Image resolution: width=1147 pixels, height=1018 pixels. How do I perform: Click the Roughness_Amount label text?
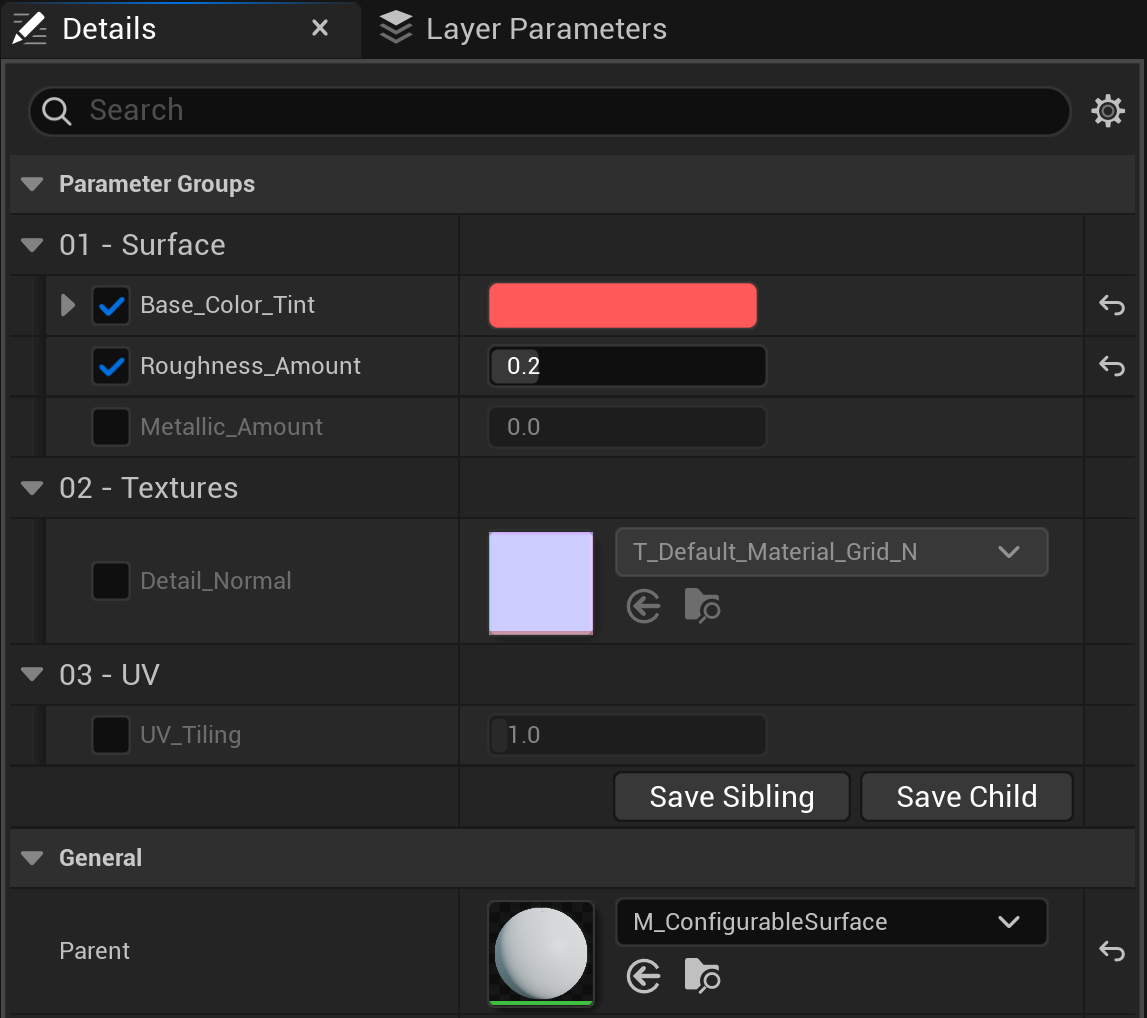(250, 366)
